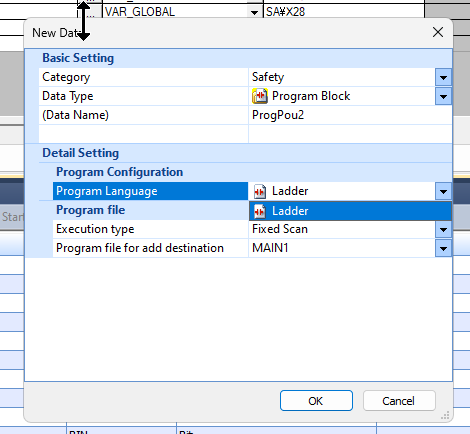Click the SA¥X28 cell behind the dialog
The height and width of the screenshot is (434, 470).
[x=344, y=12]
